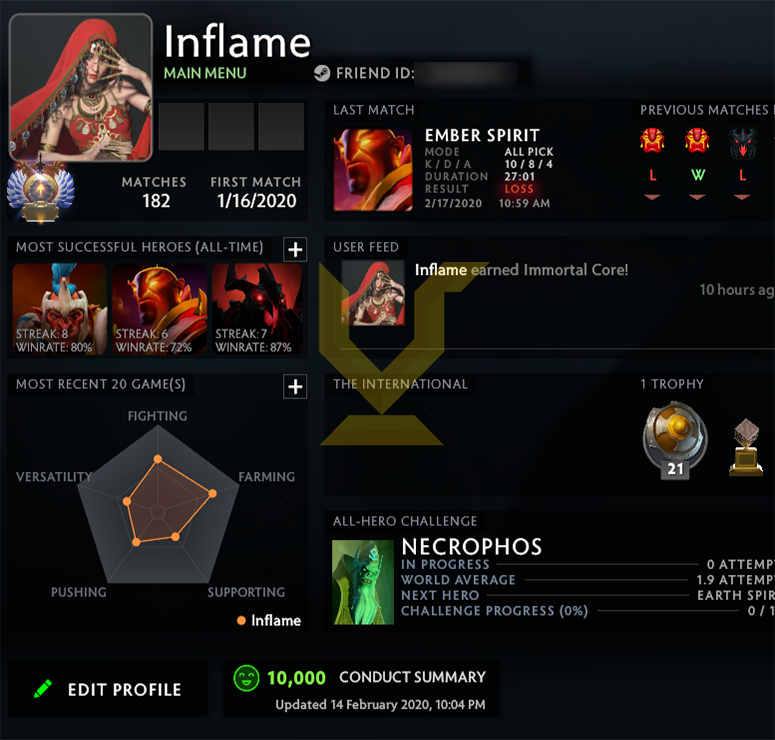Click the Edit Profile button
The height and width of the screenshot is (740, 775).
[x=108, y=689]
